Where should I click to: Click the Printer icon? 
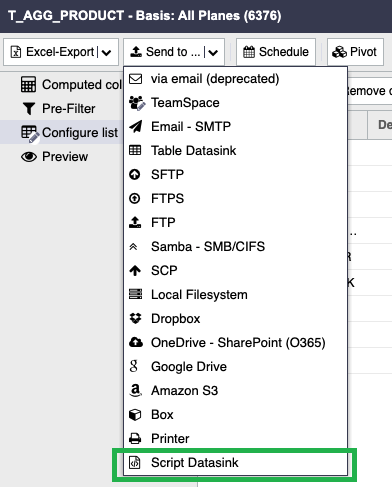(135, 438)
